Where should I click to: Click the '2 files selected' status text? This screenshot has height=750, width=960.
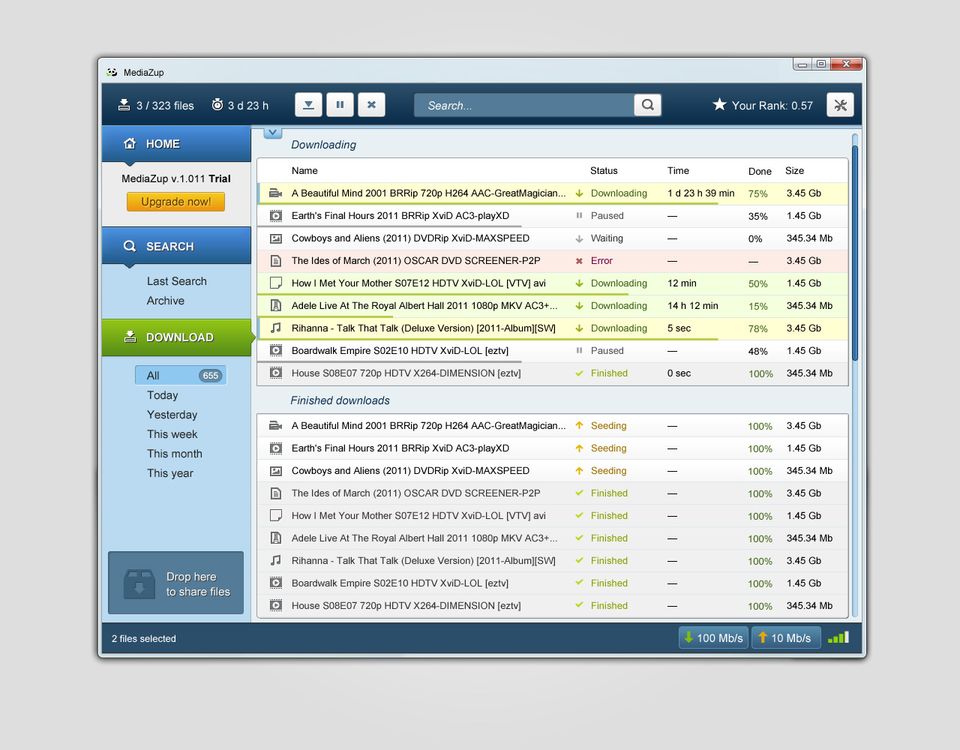144,639
